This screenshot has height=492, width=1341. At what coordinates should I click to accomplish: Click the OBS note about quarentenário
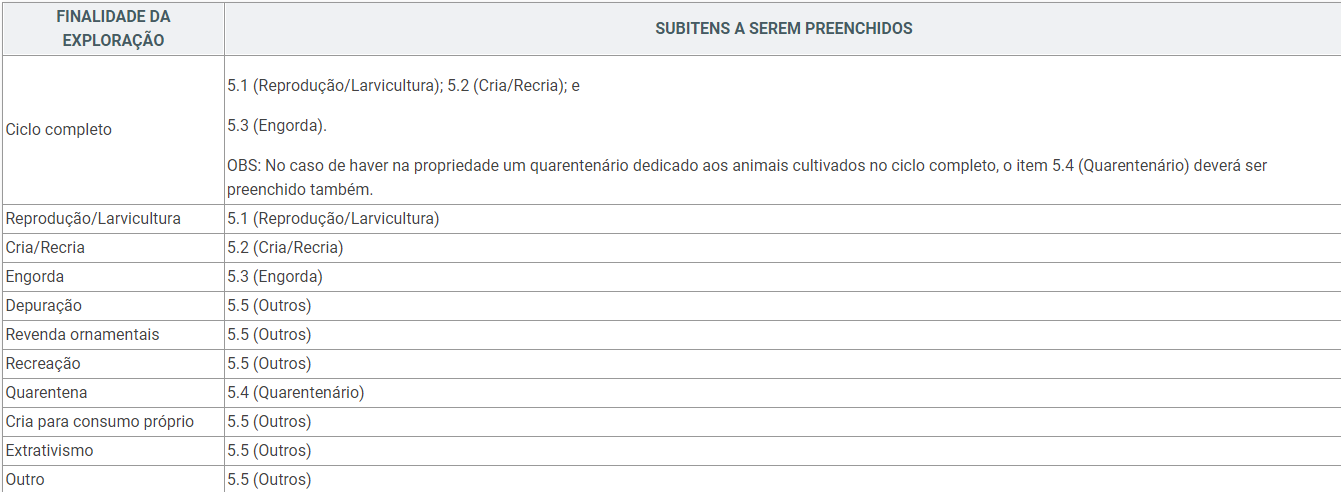tap(747, 177)
